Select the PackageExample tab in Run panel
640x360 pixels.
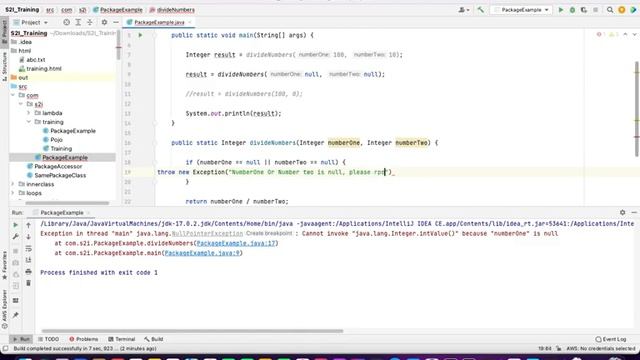(61, 213)
